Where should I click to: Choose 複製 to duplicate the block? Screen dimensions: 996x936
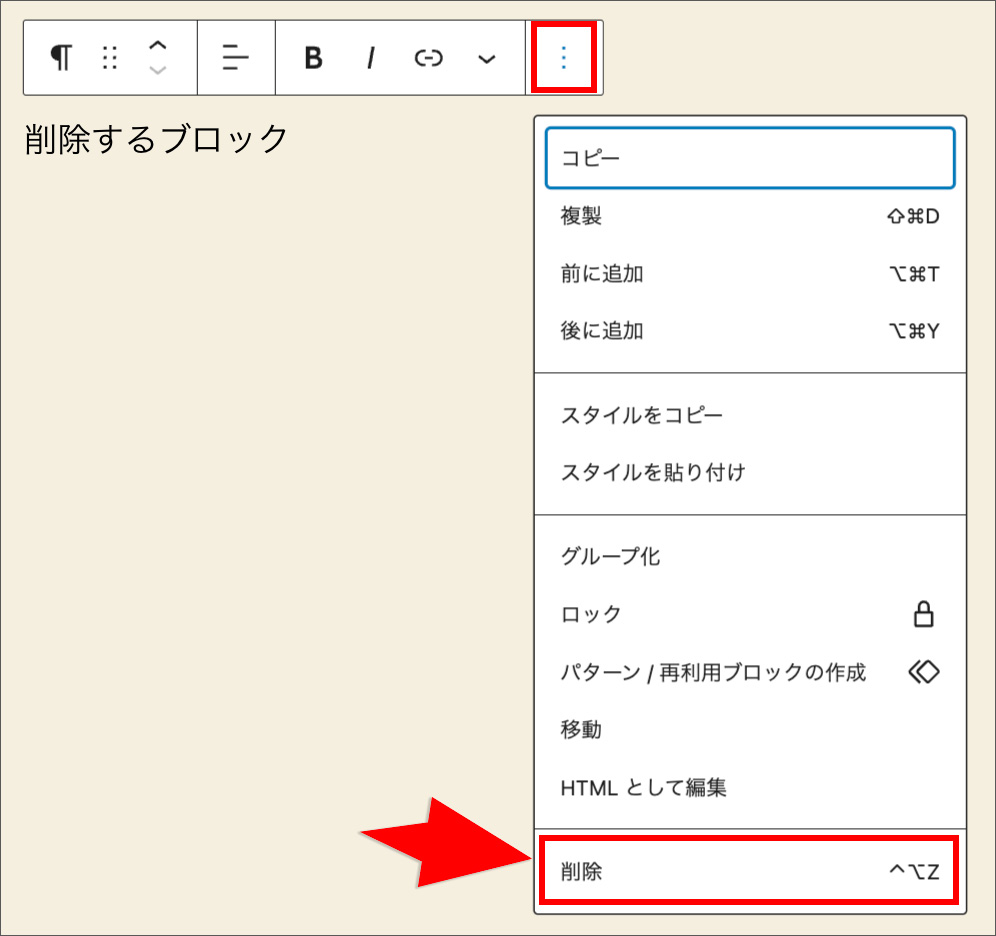coord(750,216)
